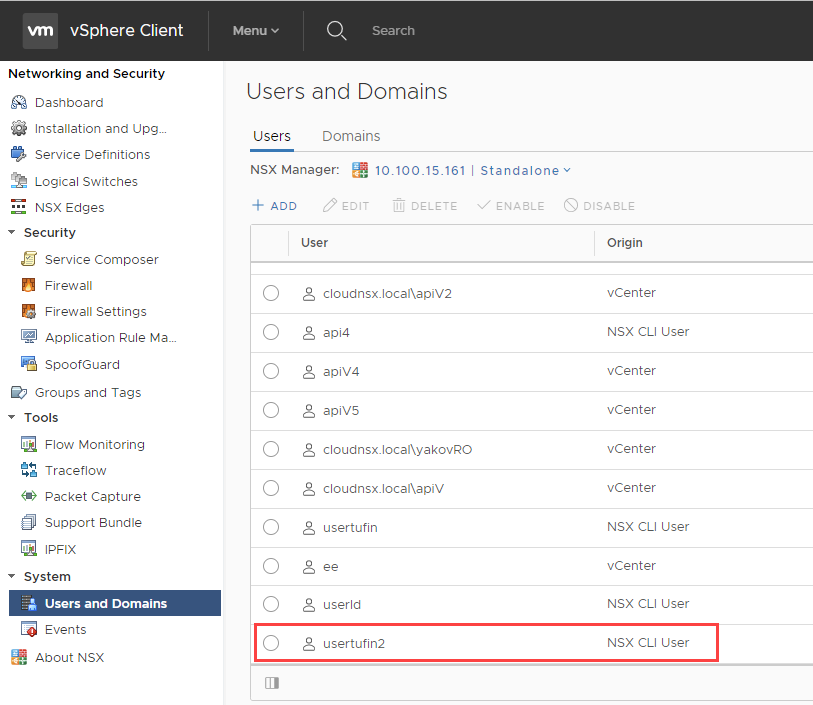Switch to the Domains tab
This screenshot has width=813, height=705.
(x=351, y=136)
